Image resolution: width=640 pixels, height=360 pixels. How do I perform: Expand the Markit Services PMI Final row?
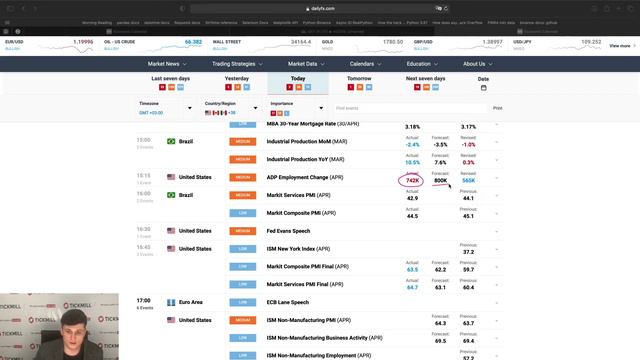point(497,285)
